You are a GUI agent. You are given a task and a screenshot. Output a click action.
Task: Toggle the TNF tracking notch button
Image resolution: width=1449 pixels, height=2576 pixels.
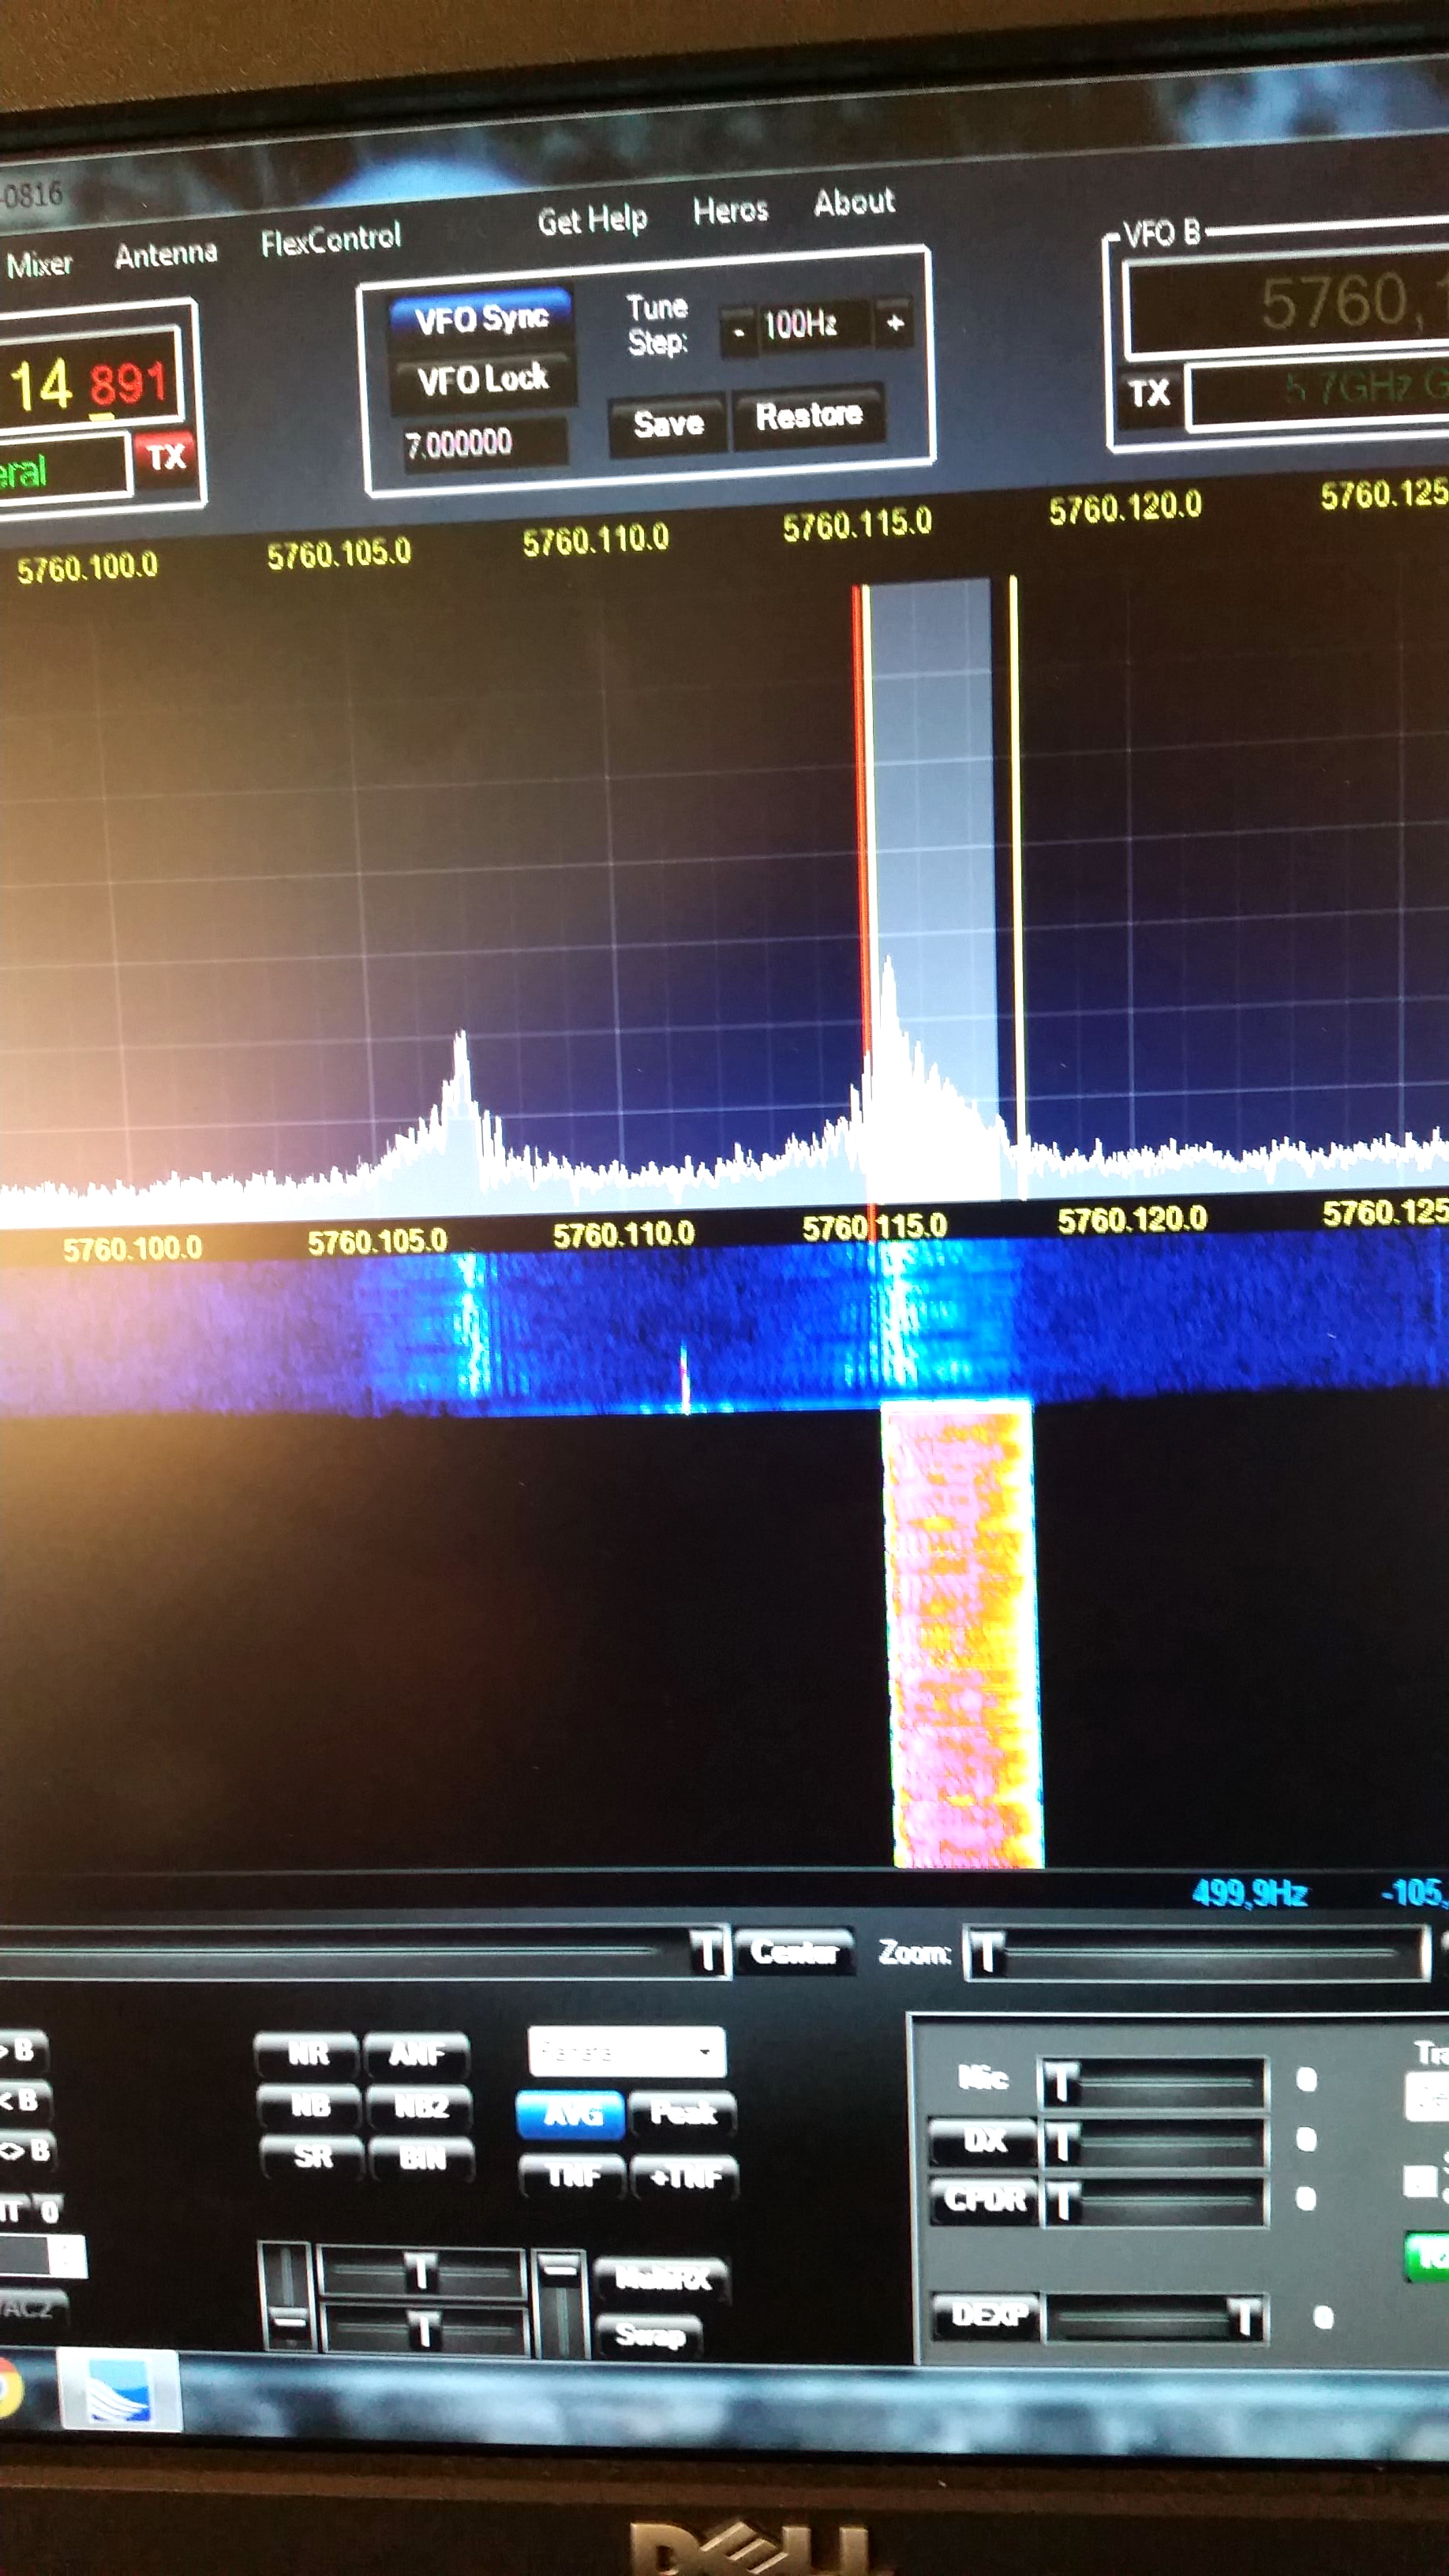(x=573, y=2176)
